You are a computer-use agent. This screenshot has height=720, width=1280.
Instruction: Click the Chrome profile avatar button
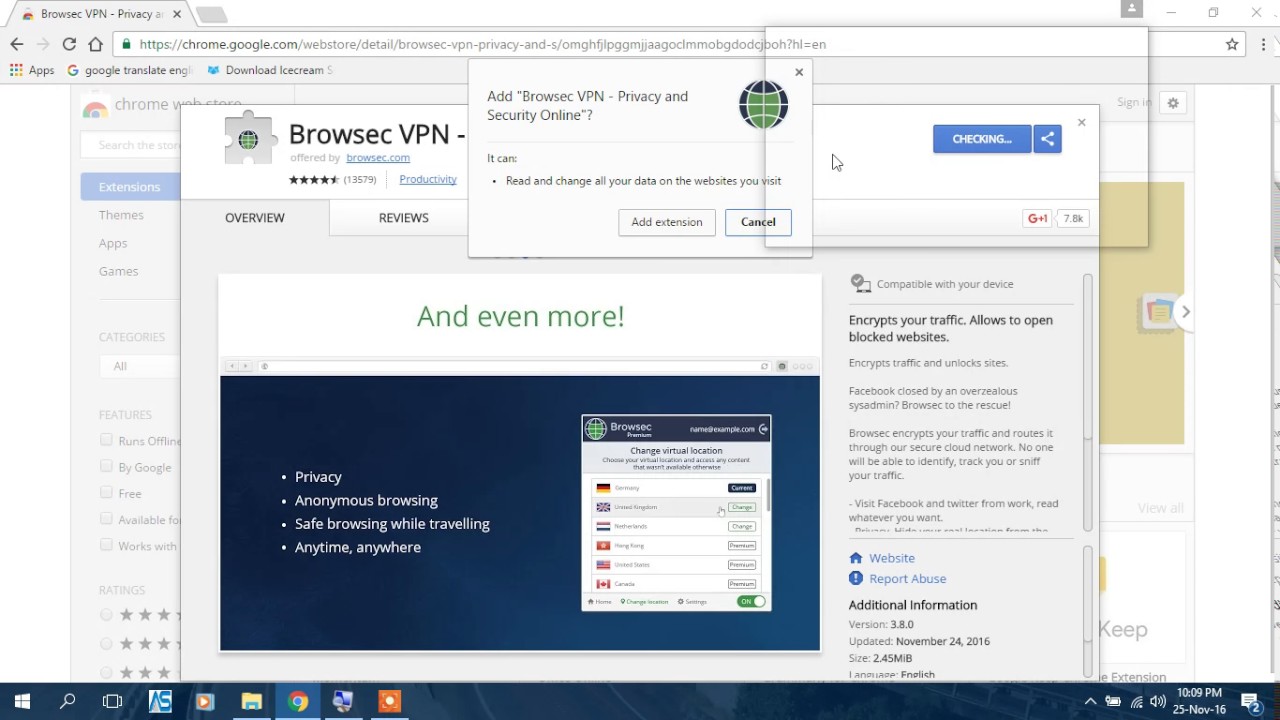coord(1132,9)
